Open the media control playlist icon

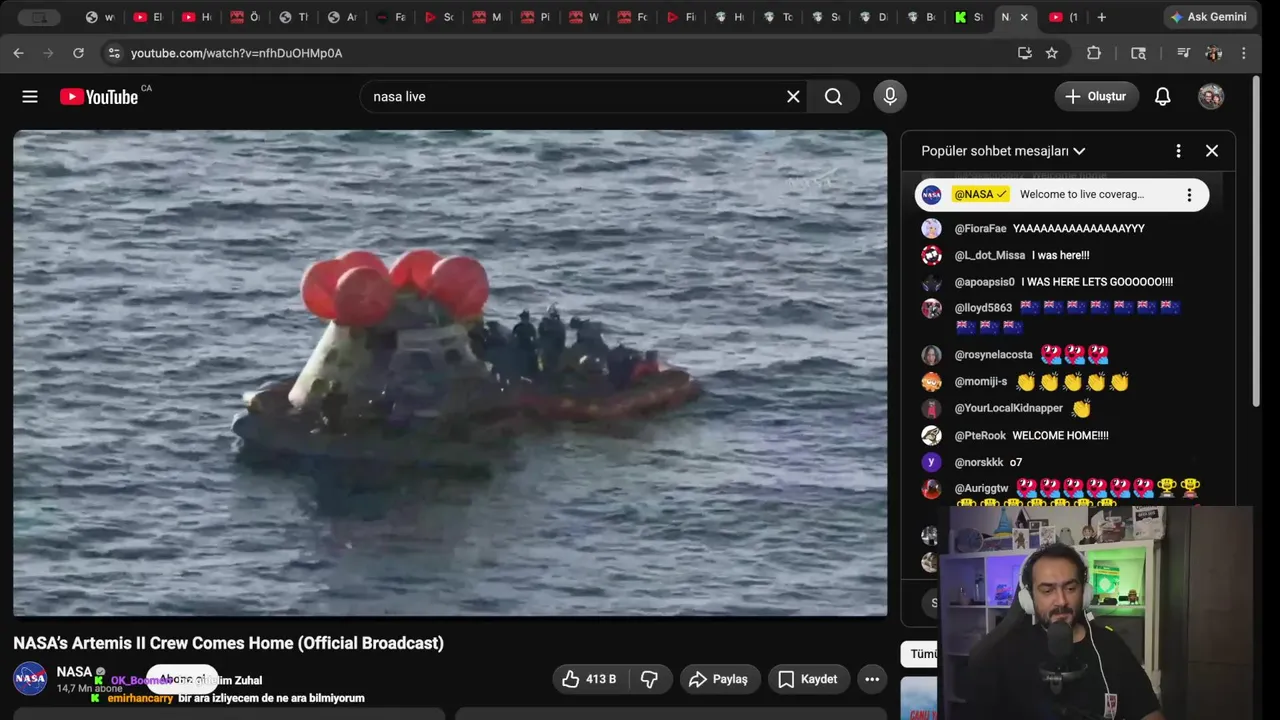point(1183,53)
